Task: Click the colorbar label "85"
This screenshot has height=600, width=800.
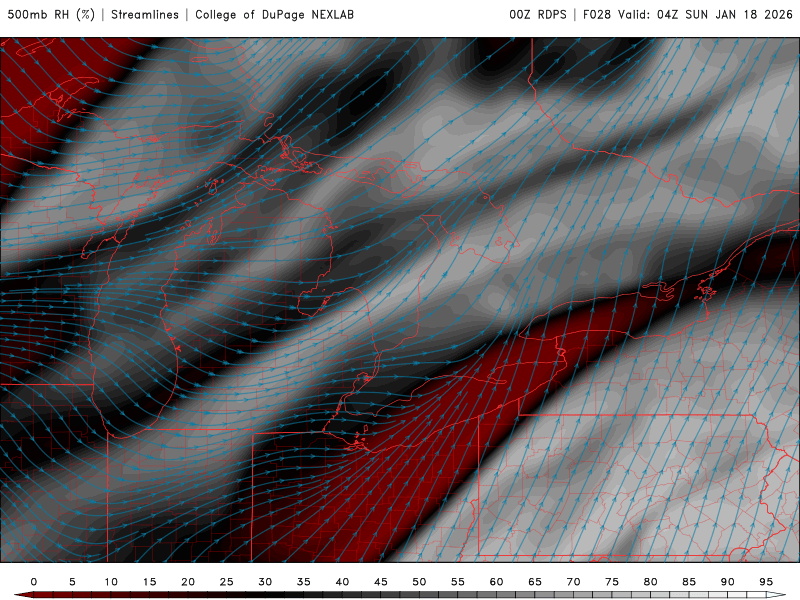Action: tap(689, 582)
